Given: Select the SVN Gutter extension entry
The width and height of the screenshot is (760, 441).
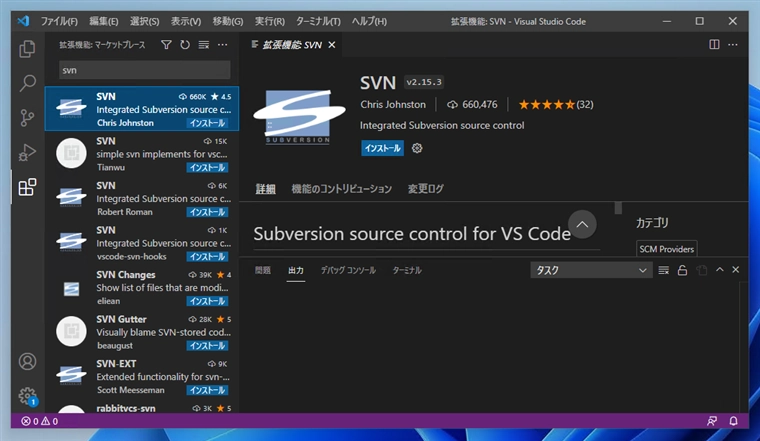Looking at the screenshot, I should [142, 332].
